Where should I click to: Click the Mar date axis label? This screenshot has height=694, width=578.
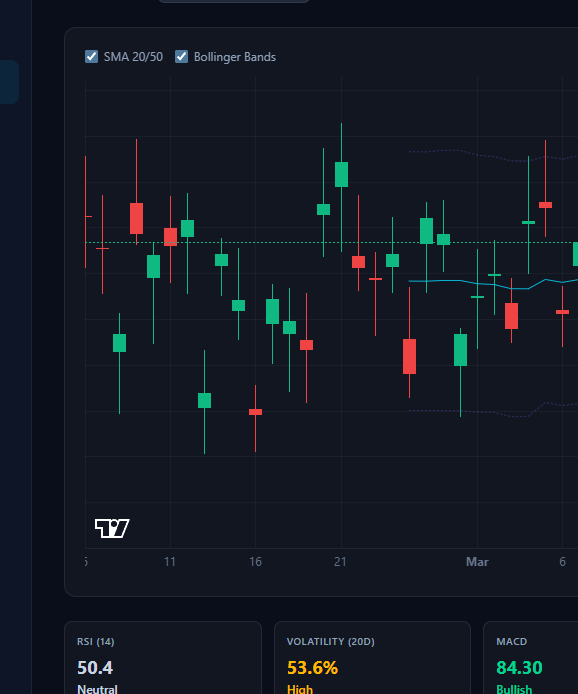tap(477, 562)
